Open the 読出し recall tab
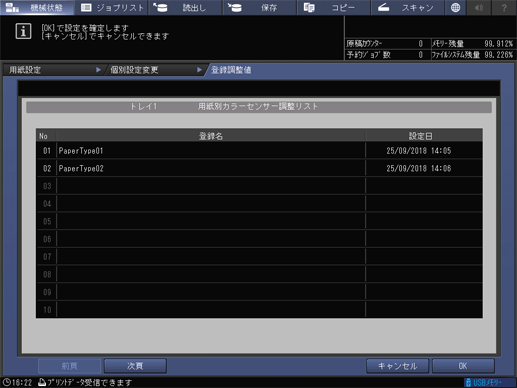Image resolution: width=517 pixels, height=388 pixels. point(185,7)
